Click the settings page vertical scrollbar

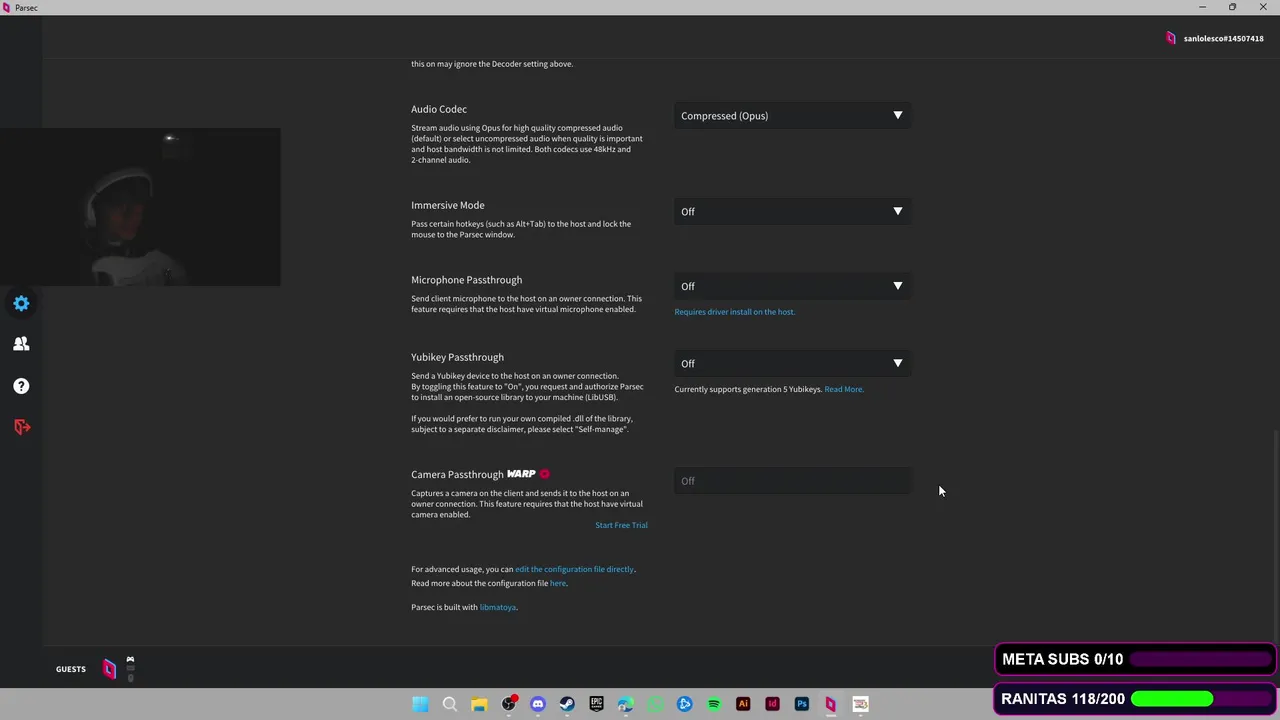click(1275, 535)
